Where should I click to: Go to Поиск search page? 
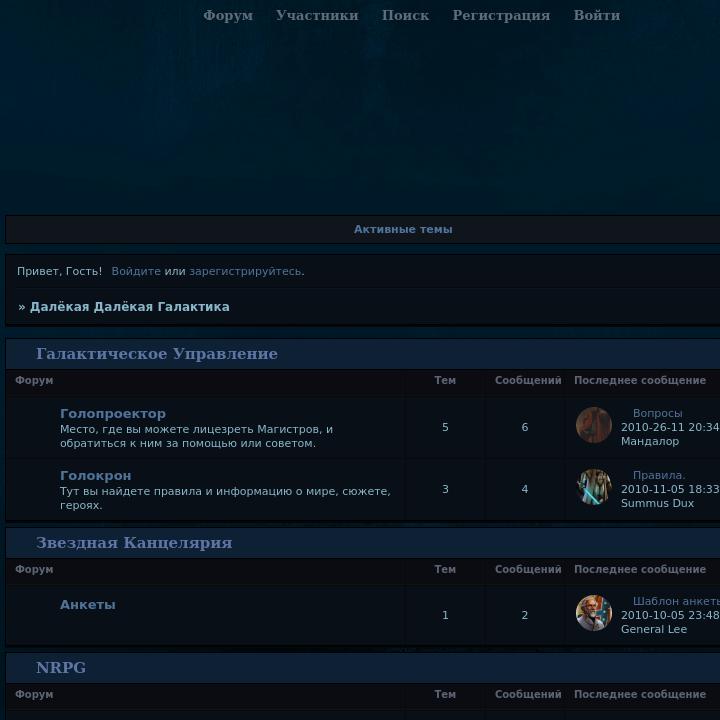(x=405, y=16)
